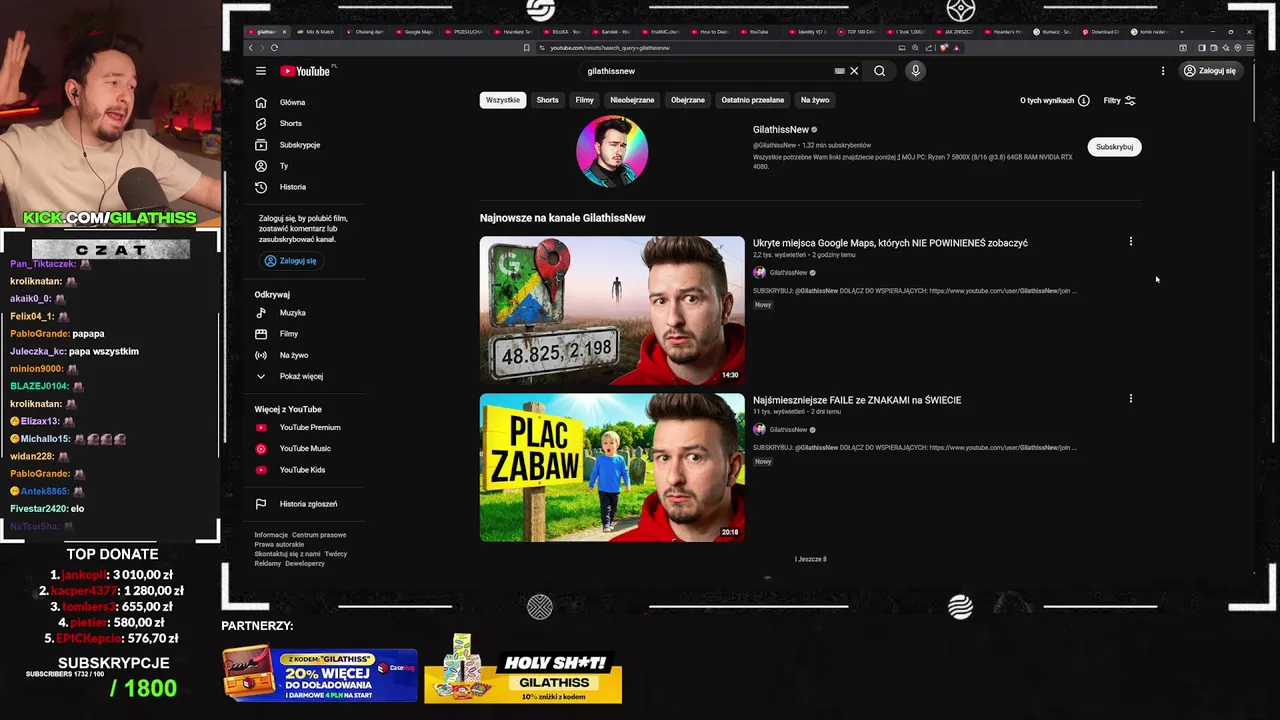Open the Deweloperzy footer link
1280x720 pixels.
[305, 564]
